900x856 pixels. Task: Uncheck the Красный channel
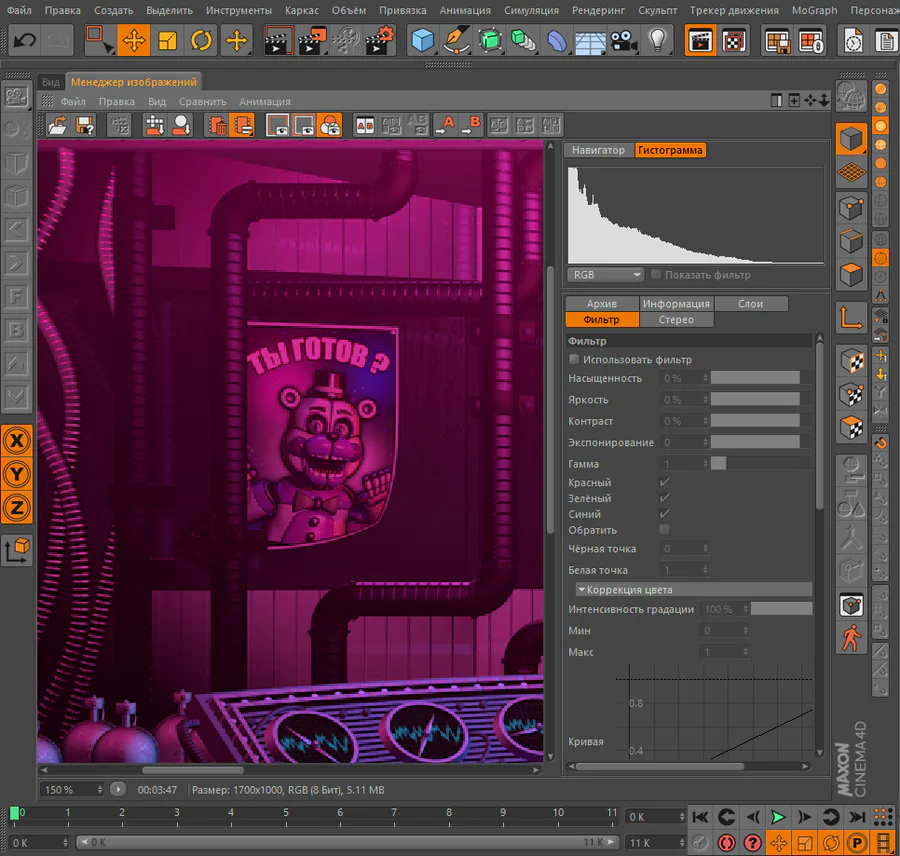(665, 482)
